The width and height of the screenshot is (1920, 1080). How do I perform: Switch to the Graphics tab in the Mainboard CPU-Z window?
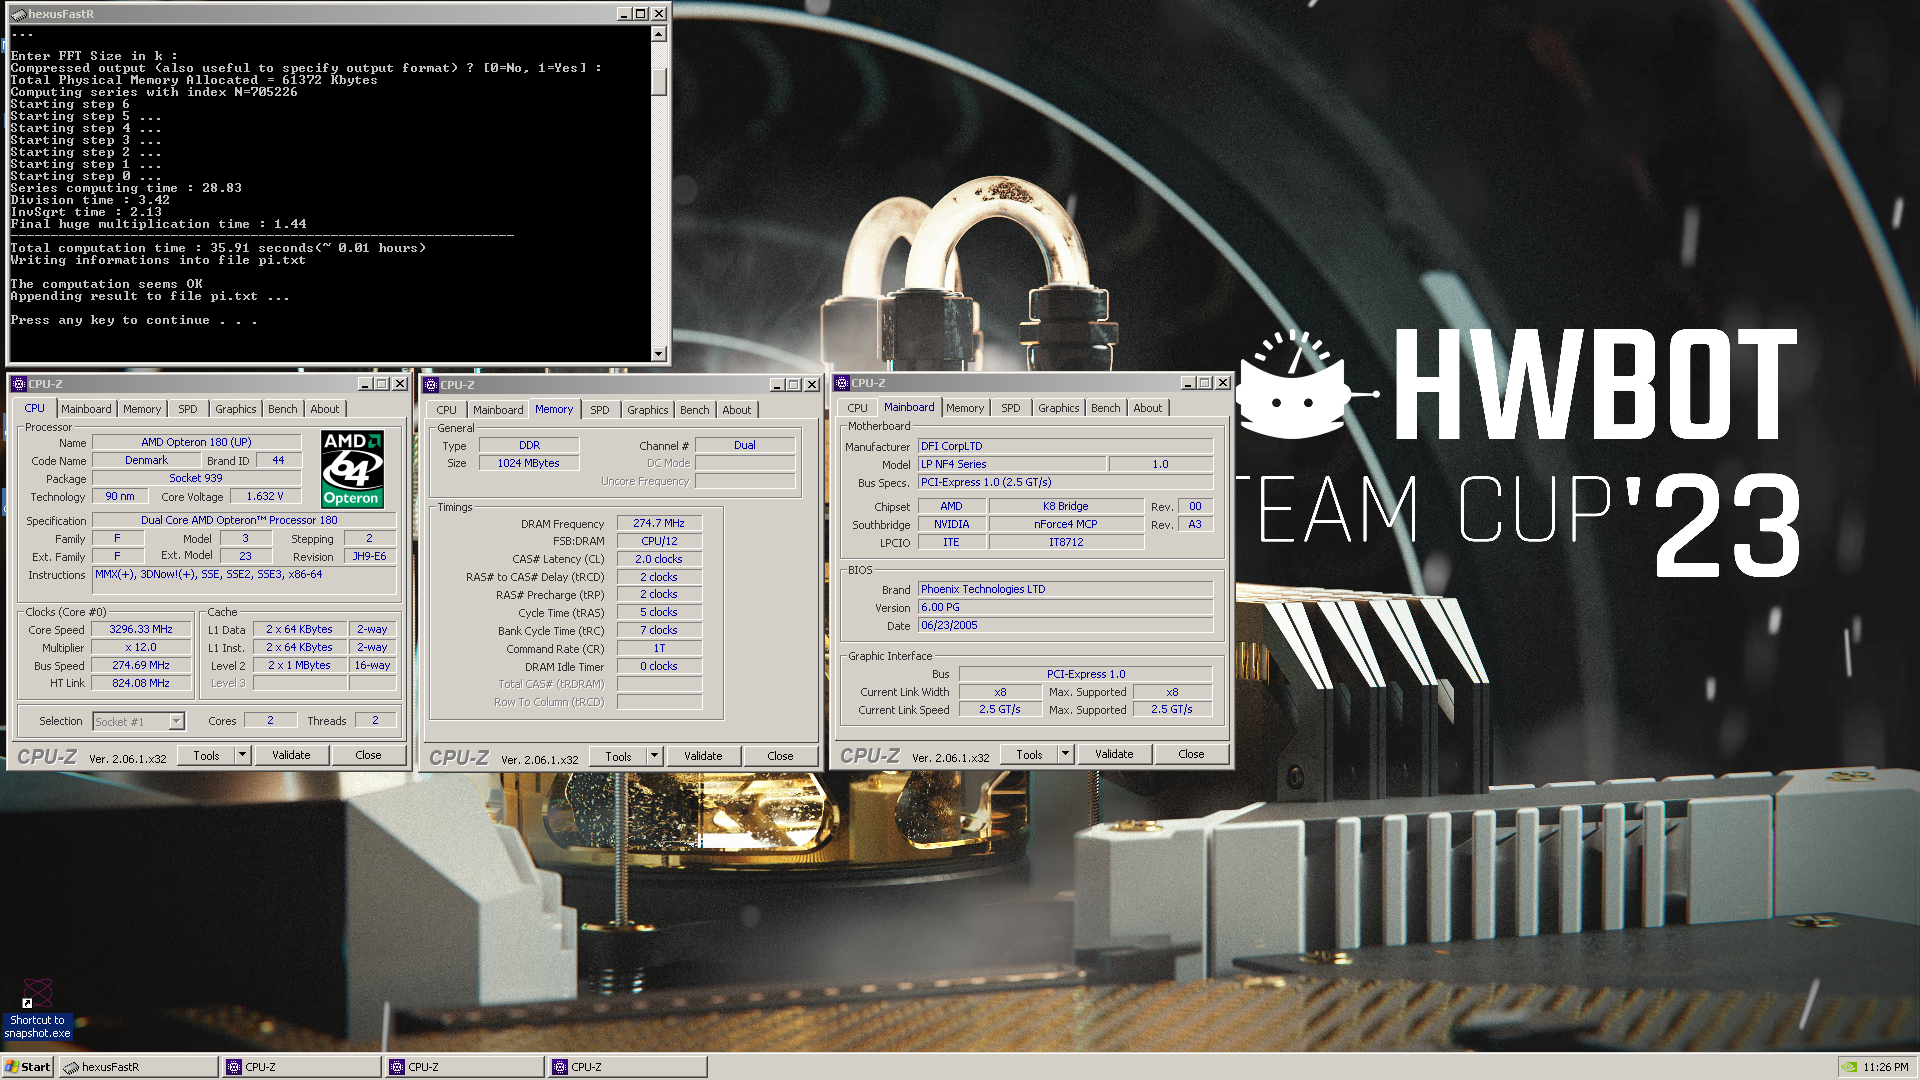click(x=1059, y=408)
